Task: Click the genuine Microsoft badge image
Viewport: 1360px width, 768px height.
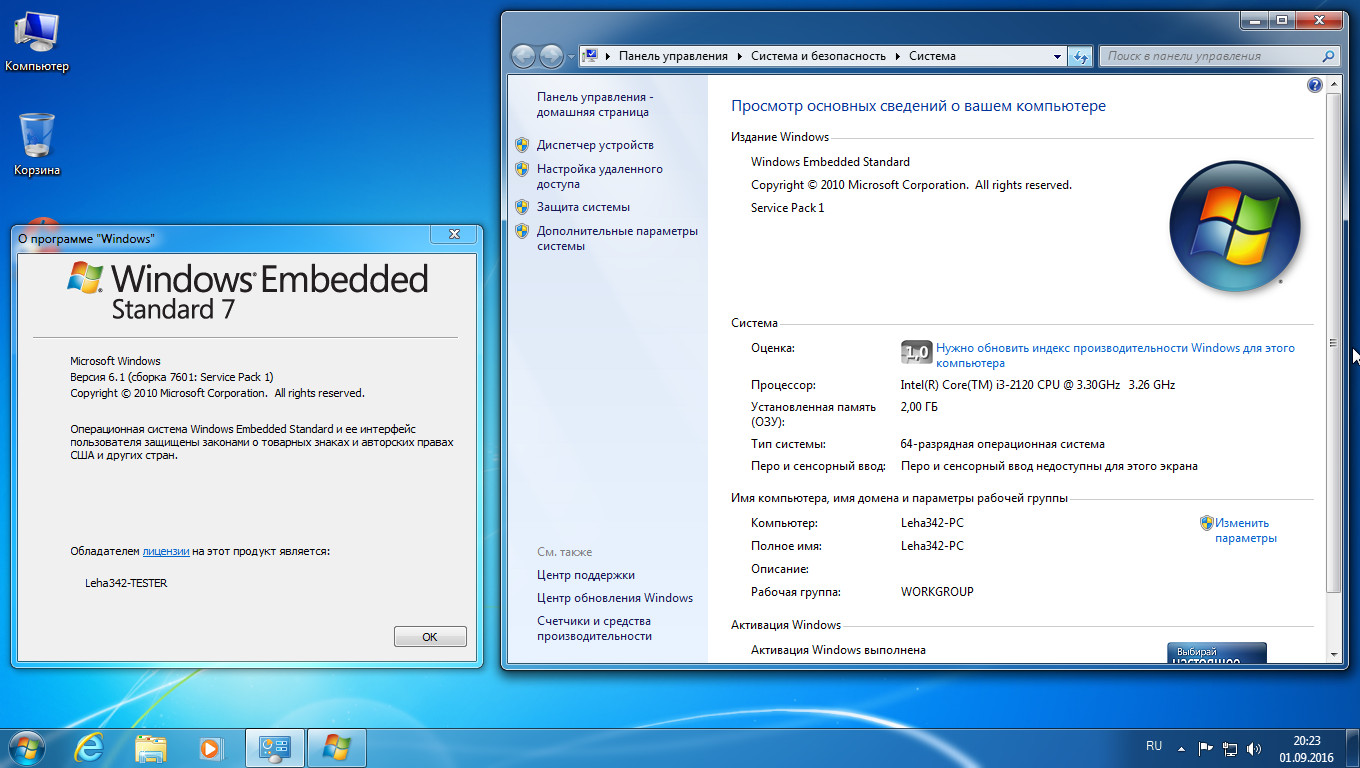Action: point(1217,652)
